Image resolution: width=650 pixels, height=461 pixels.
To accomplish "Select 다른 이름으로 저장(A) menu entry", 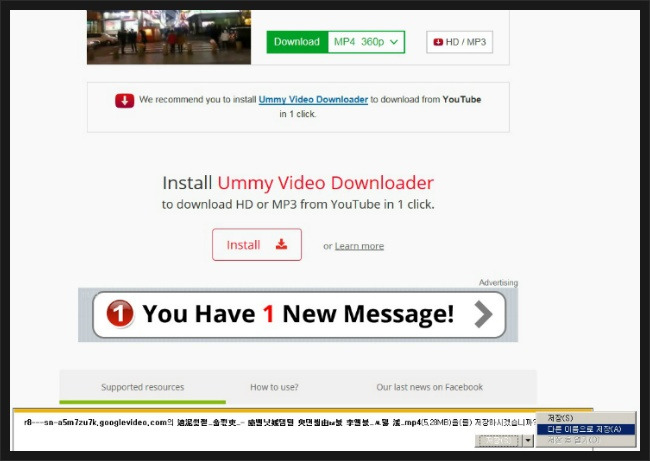I will (585, 429).
